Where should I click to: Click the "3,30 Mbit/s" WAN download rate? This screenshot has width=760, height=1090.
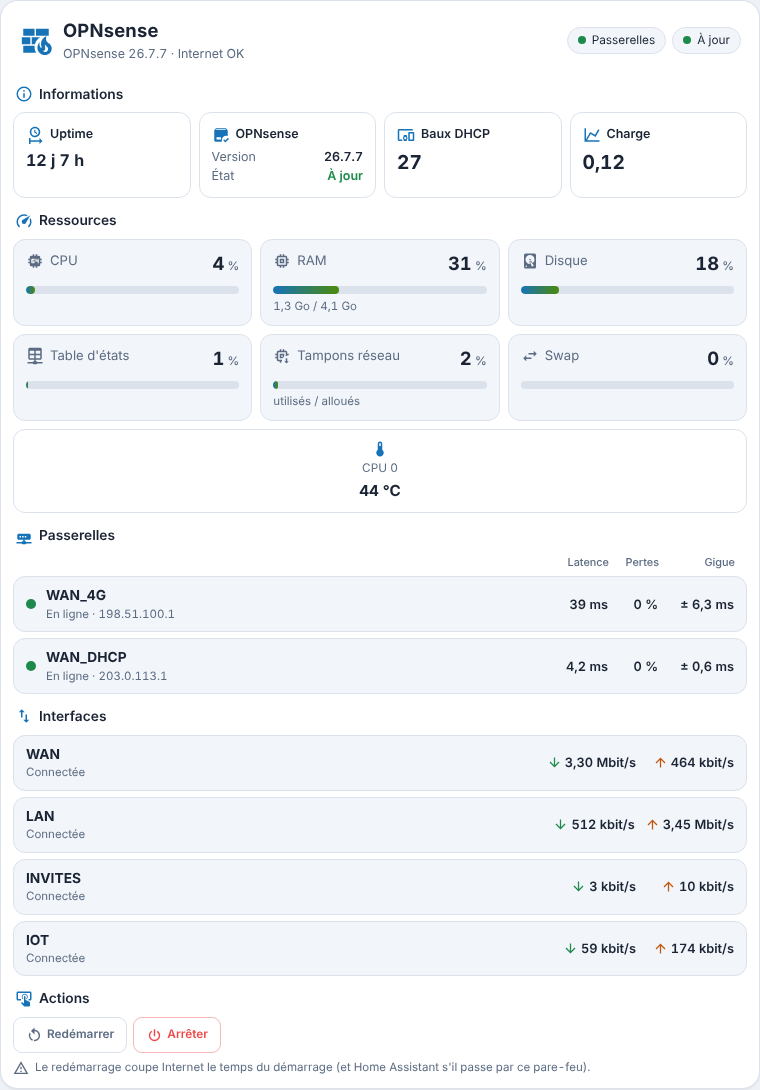point(600,763)
